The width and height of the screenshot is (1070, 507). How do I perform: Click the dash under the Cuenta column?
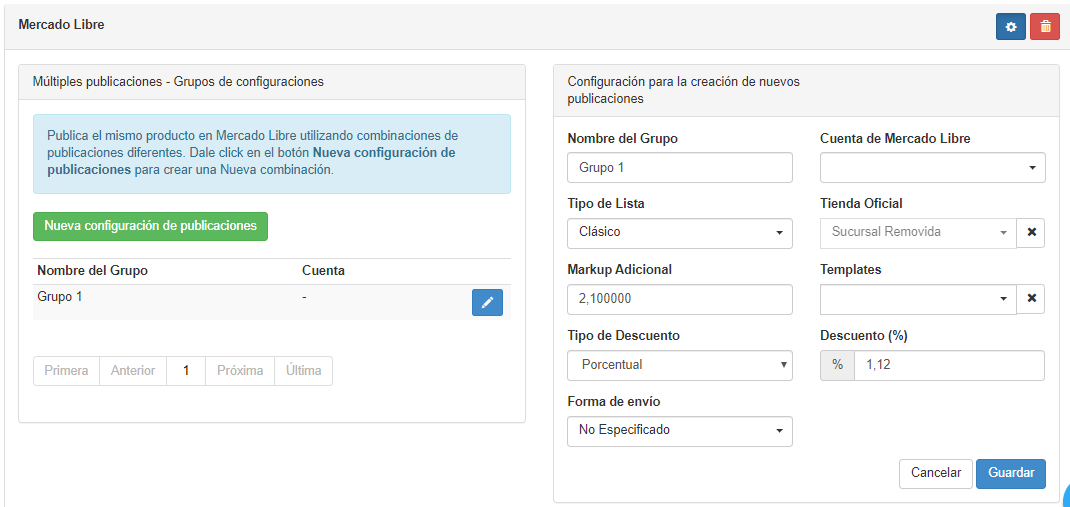pyautogui.click(x=304, y=297)
